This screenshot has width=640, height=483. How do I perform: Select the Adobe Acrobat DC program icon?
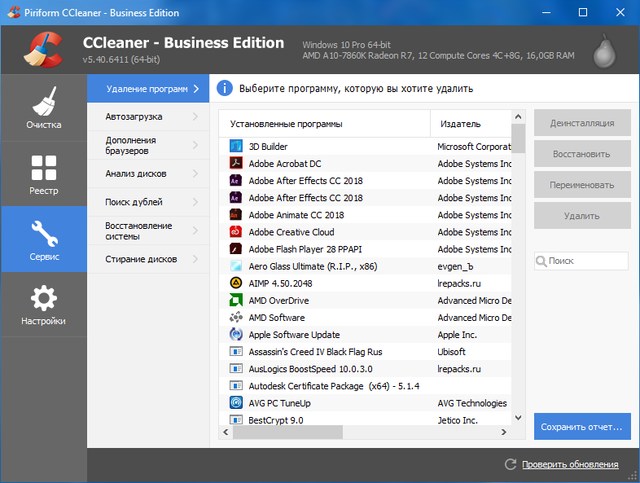click(236, 163)
